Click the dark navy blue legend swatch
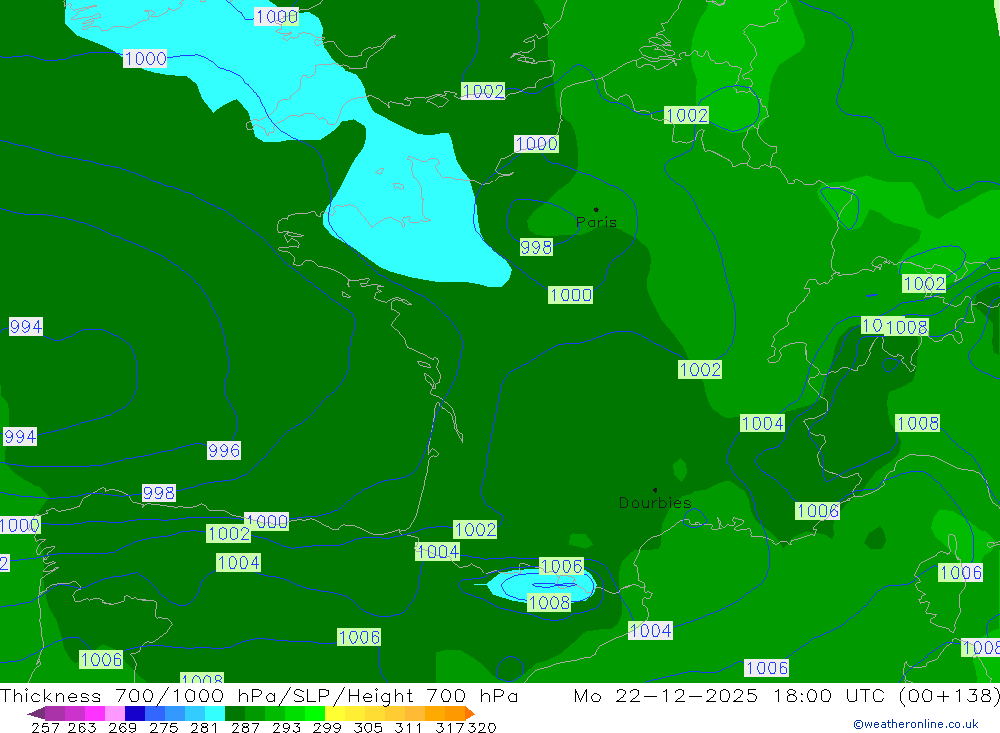Screen dimensions: 1000x733 tap(133, 713)
